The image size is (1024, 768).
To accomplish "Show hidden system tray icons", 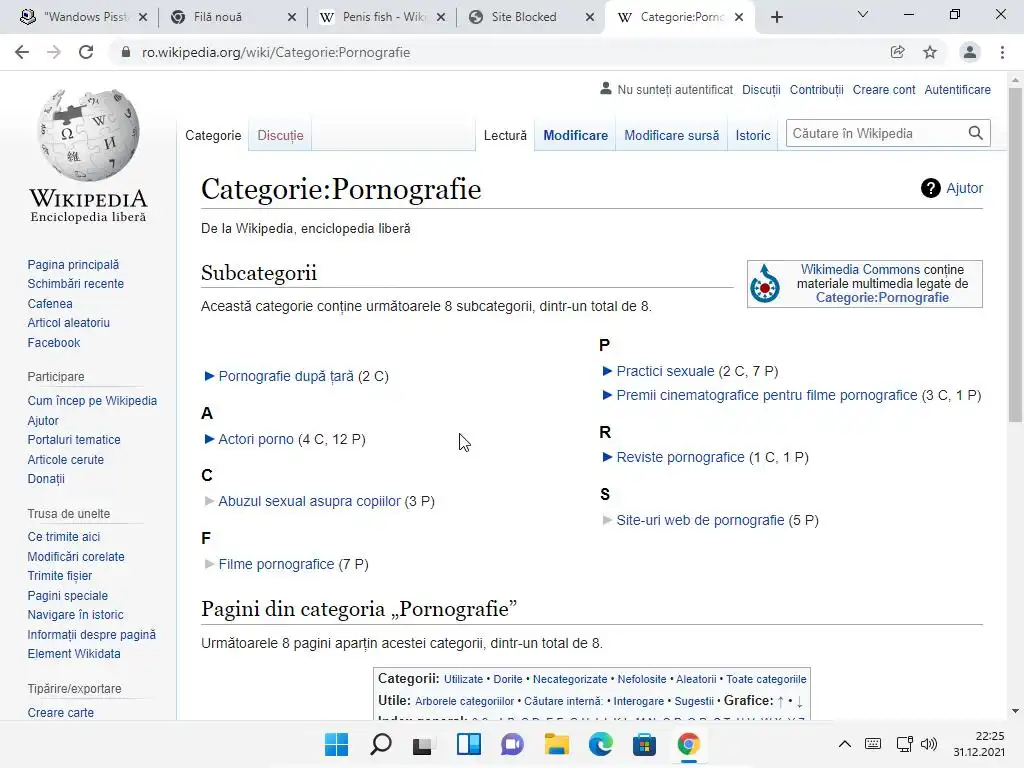I will (x=844, y=744).
